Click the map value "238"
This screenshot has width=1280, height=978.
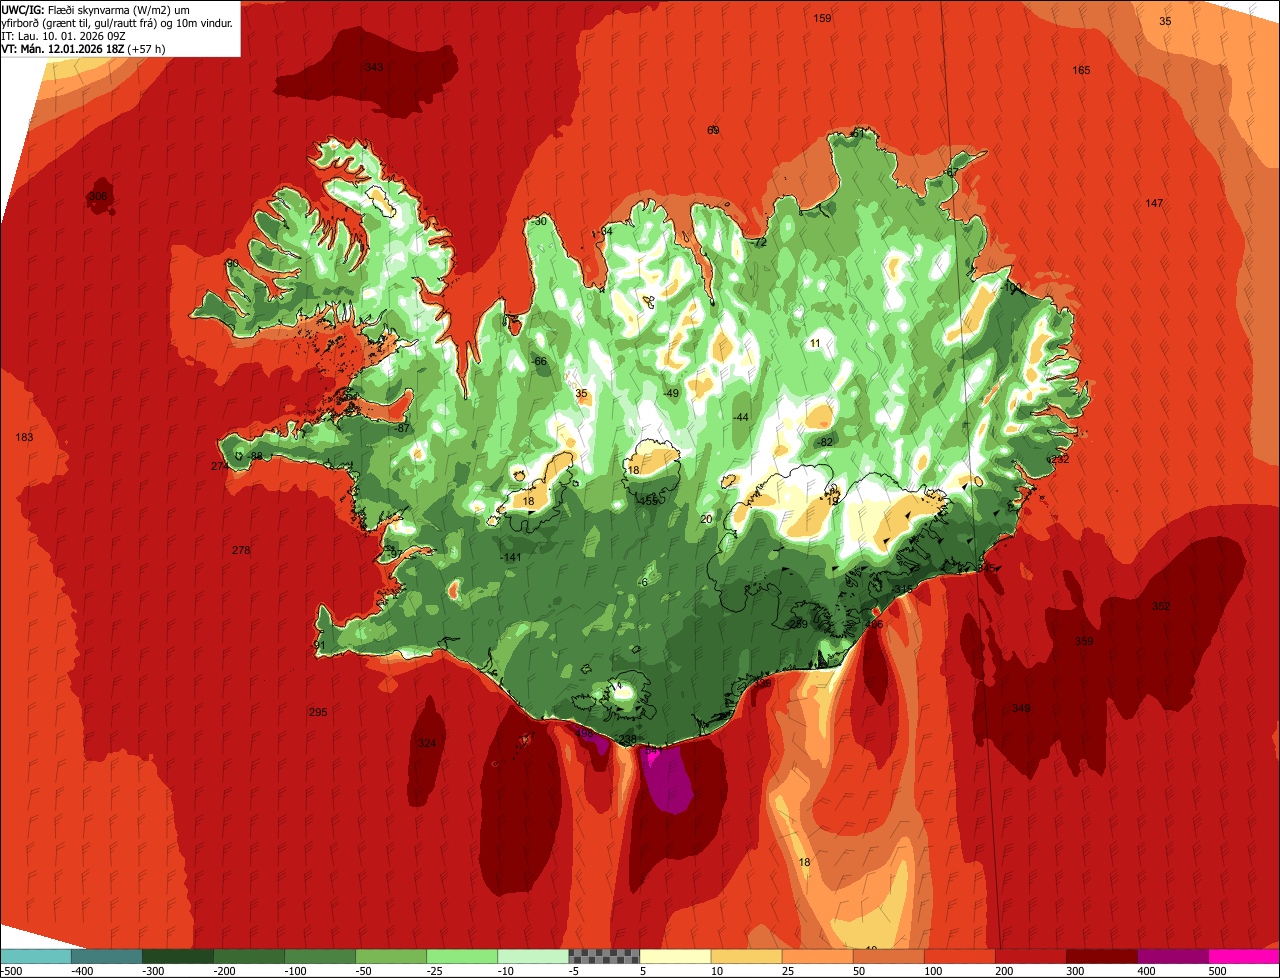[x=628, y=740]
